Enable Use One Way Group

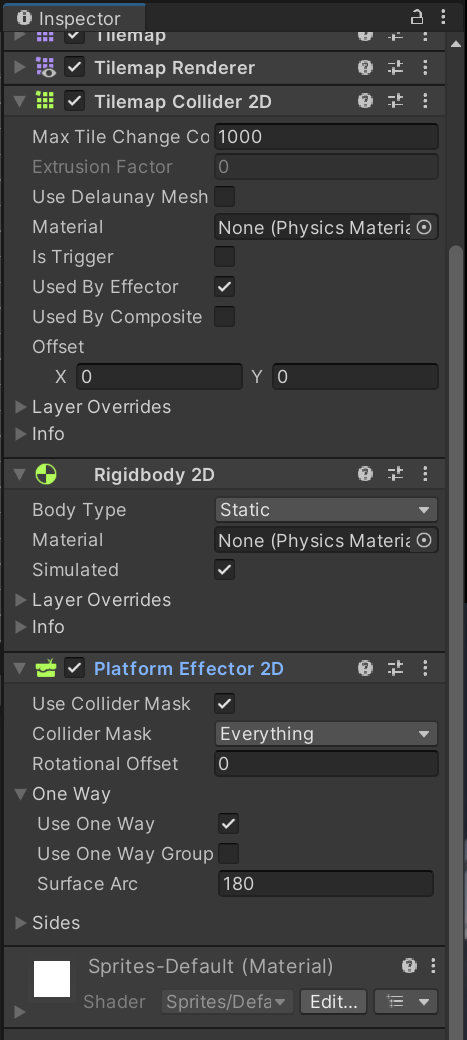(x=228, y=854)
